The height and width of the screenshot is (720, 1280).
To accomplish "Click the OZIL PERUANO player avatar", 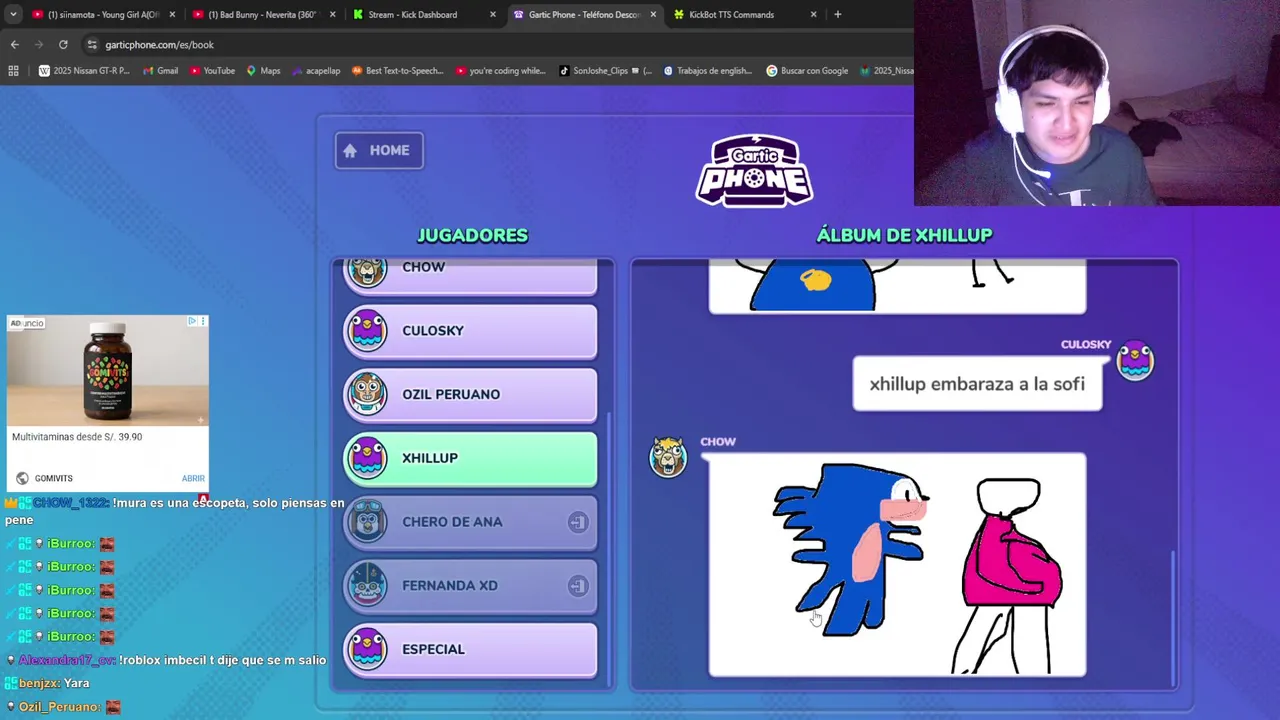I will pyautogui.click(x=367, y=394).
